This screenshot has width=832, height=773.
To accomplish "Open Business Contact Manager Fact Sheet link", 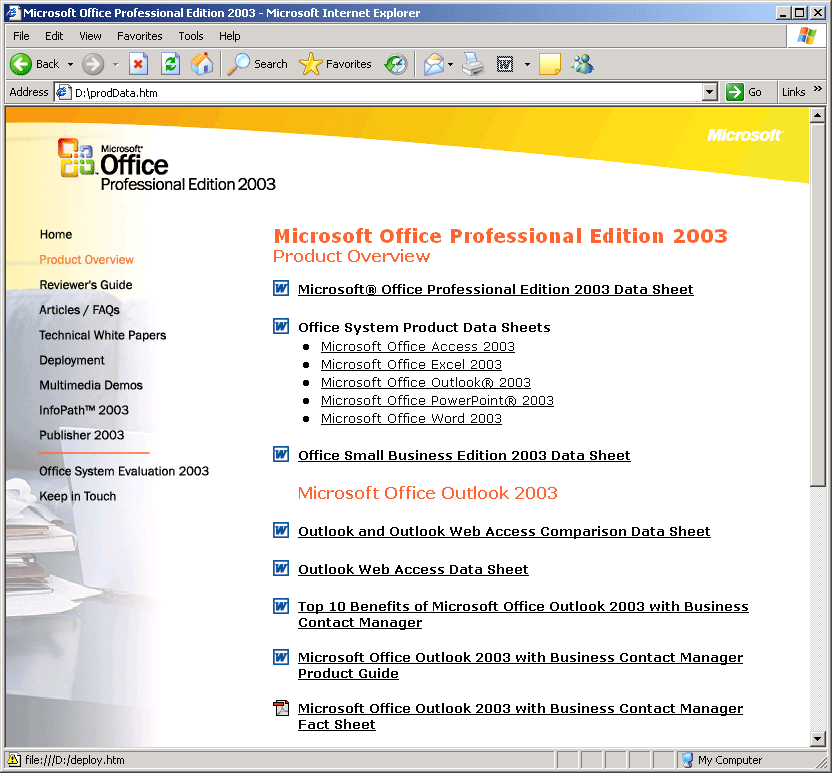I will coord(521,716).
